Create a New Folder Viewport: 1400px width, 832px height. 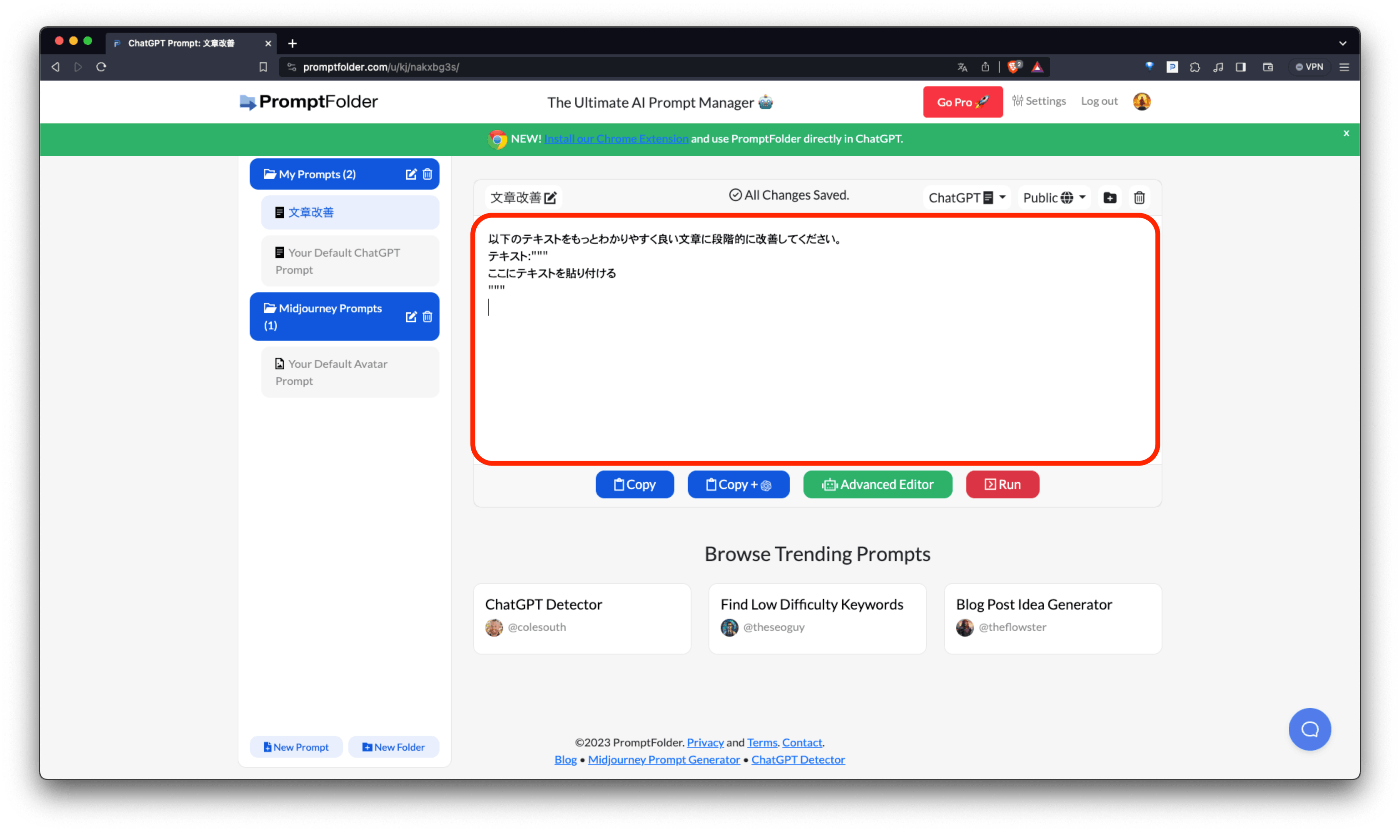pyautogui.click(x=393, y=747)
